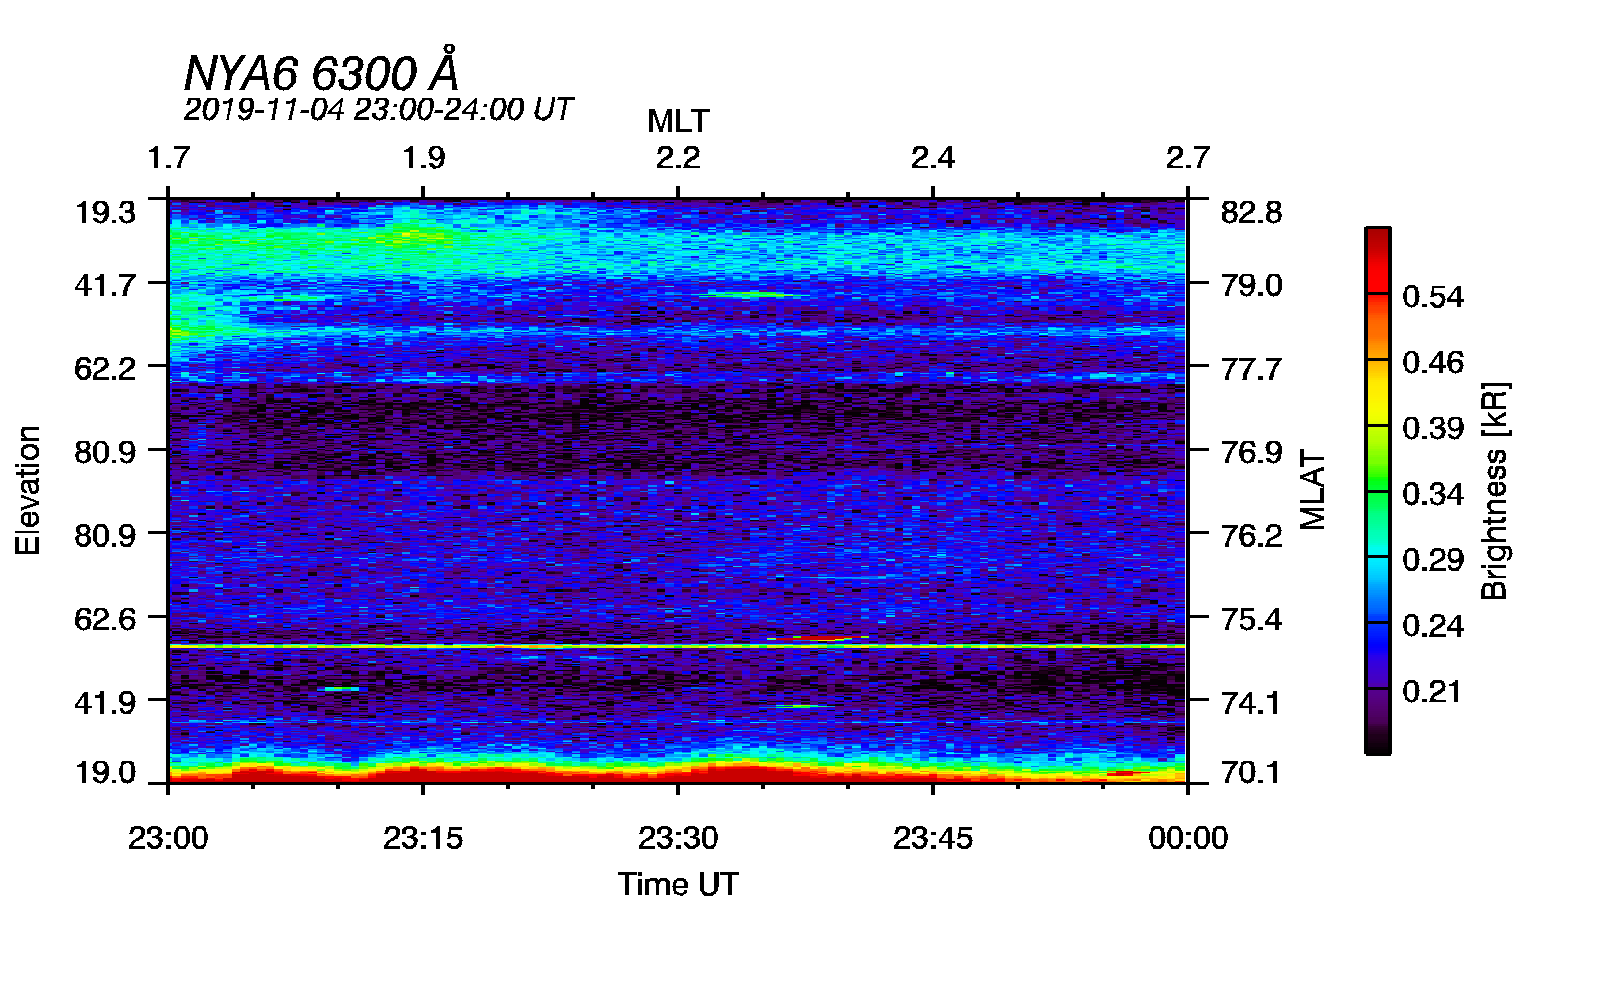Image resolution: width=1600 pixels, height=1000 pixels.
Task: Click colorbar value 0.39
Action: click(x=1433, y=428)
